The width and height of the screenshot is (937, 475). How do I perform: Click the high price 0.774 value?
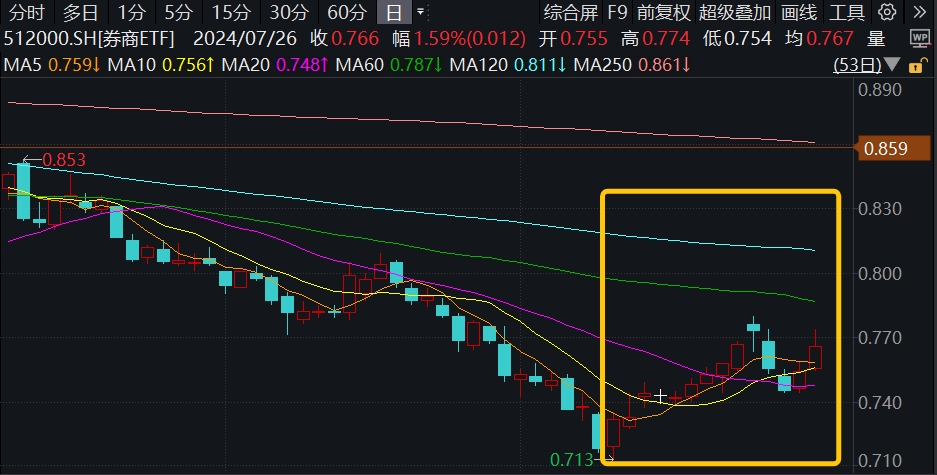(665, 39)
